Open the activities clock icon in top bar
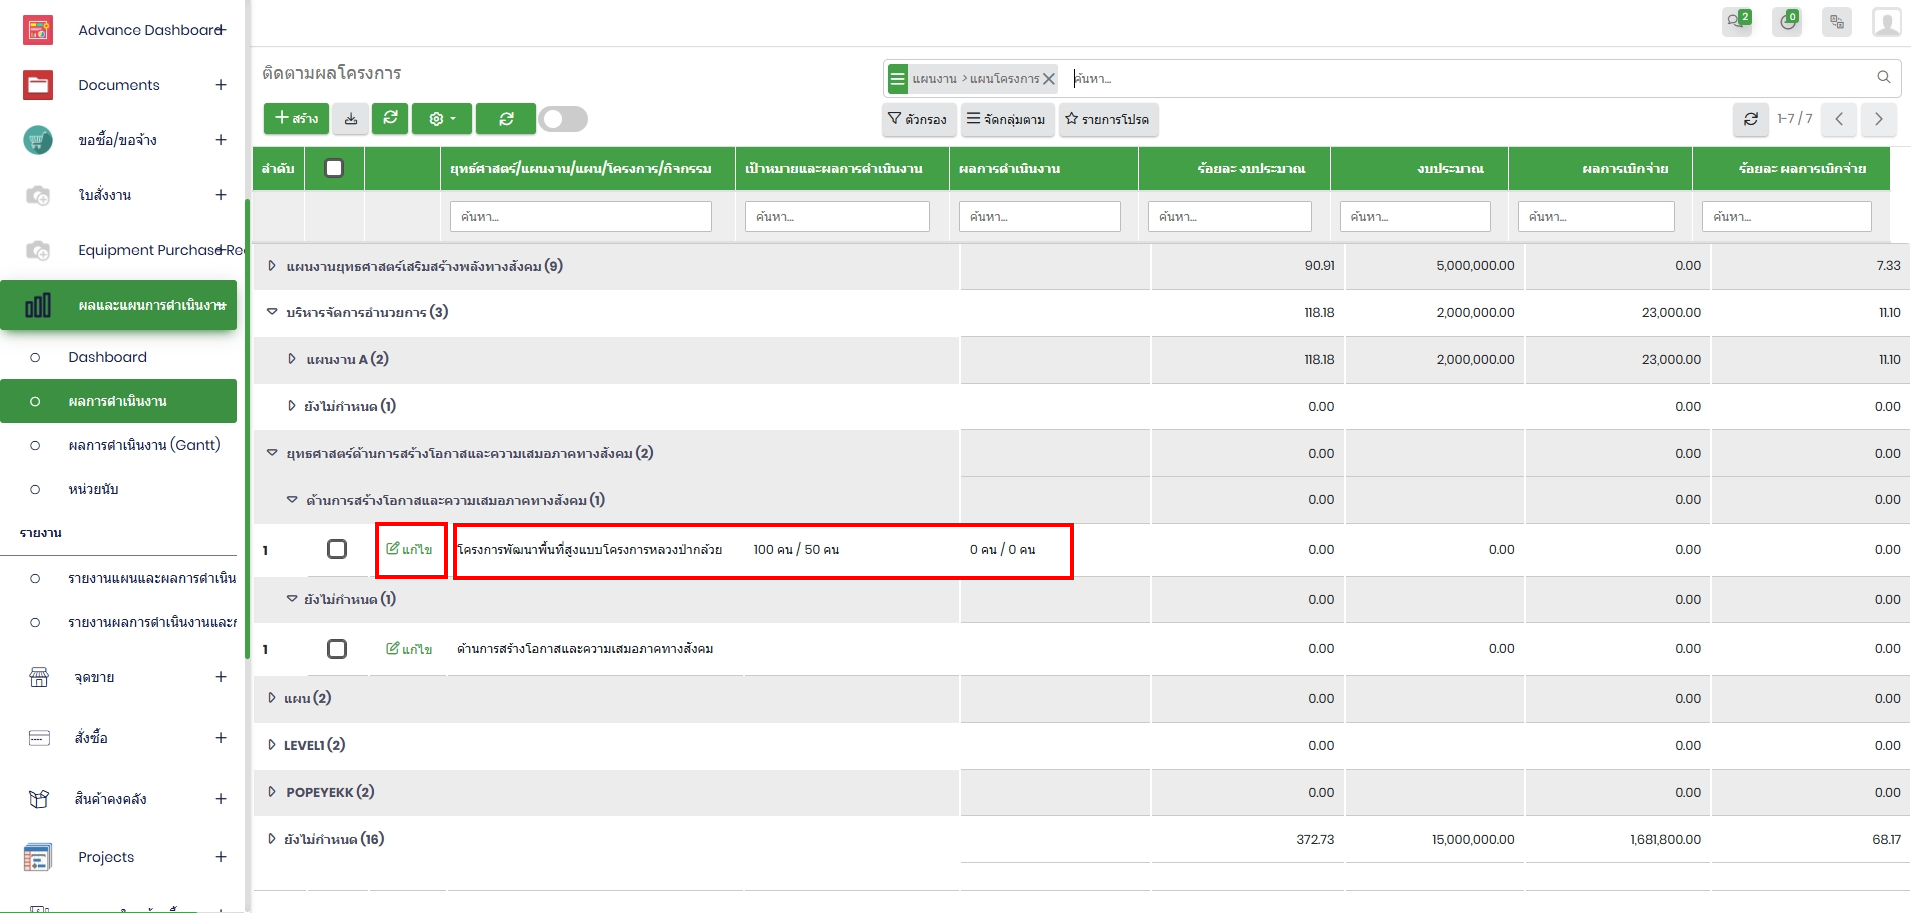 point(1787,21)
